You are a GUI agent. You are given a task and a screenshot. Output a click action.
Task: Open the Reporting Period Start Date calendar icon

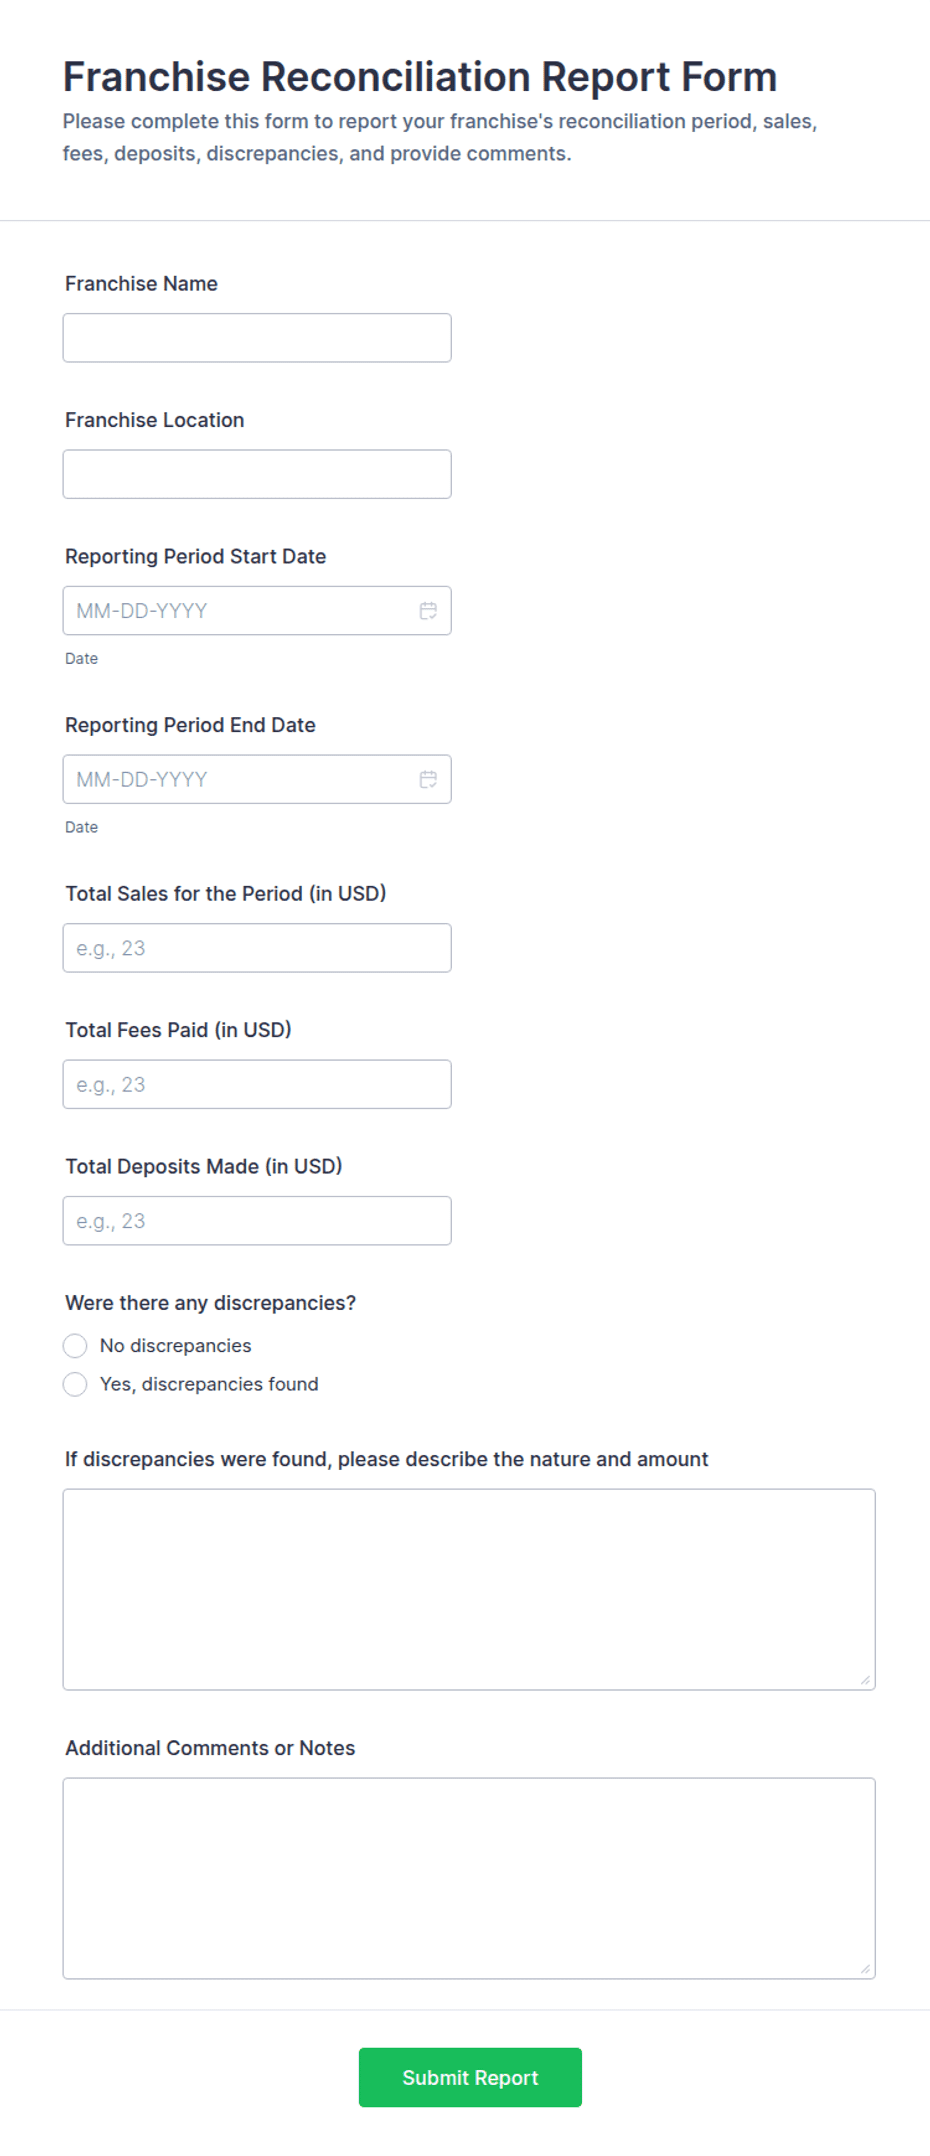428,610
